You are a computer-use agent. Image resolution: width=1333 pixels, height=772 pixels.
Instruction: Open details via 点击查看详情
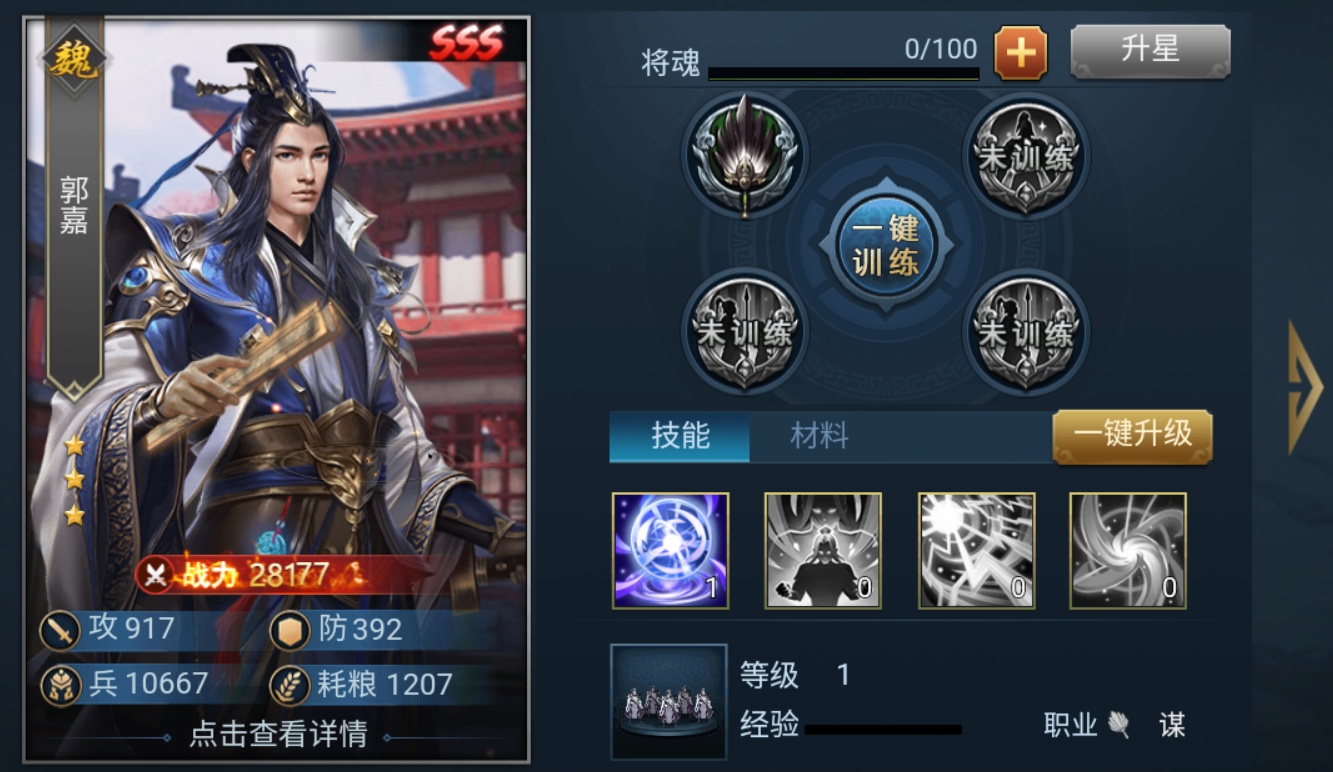pos(278,735)
